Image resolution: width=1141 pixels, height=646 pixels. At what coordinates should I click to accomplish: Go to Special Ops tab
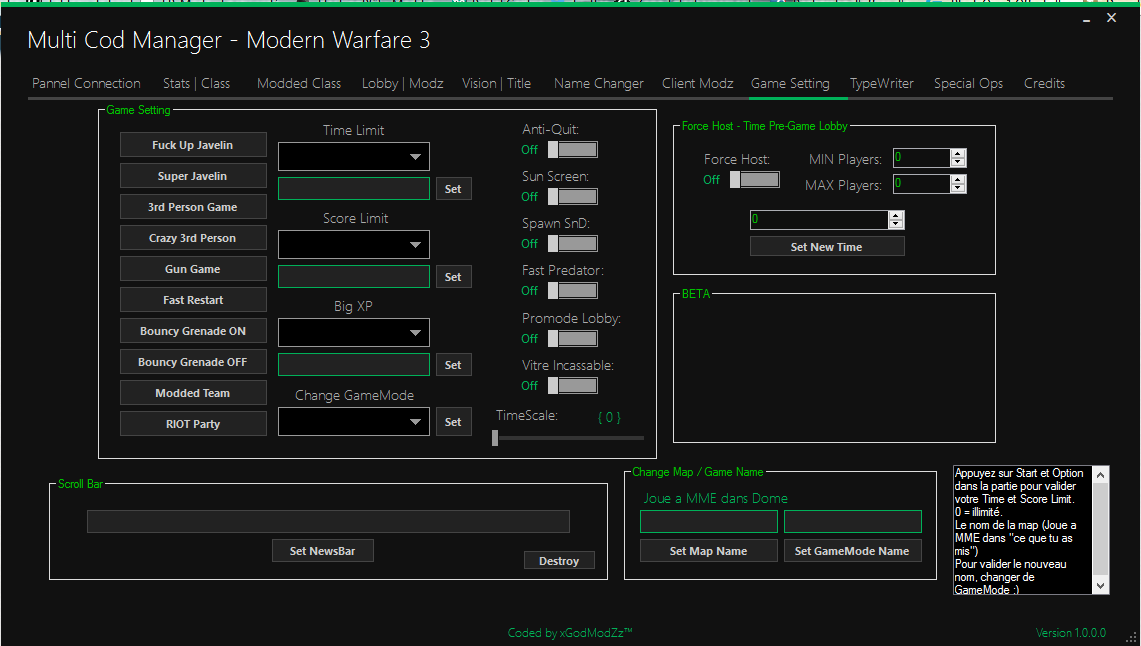tap(968, 84)
